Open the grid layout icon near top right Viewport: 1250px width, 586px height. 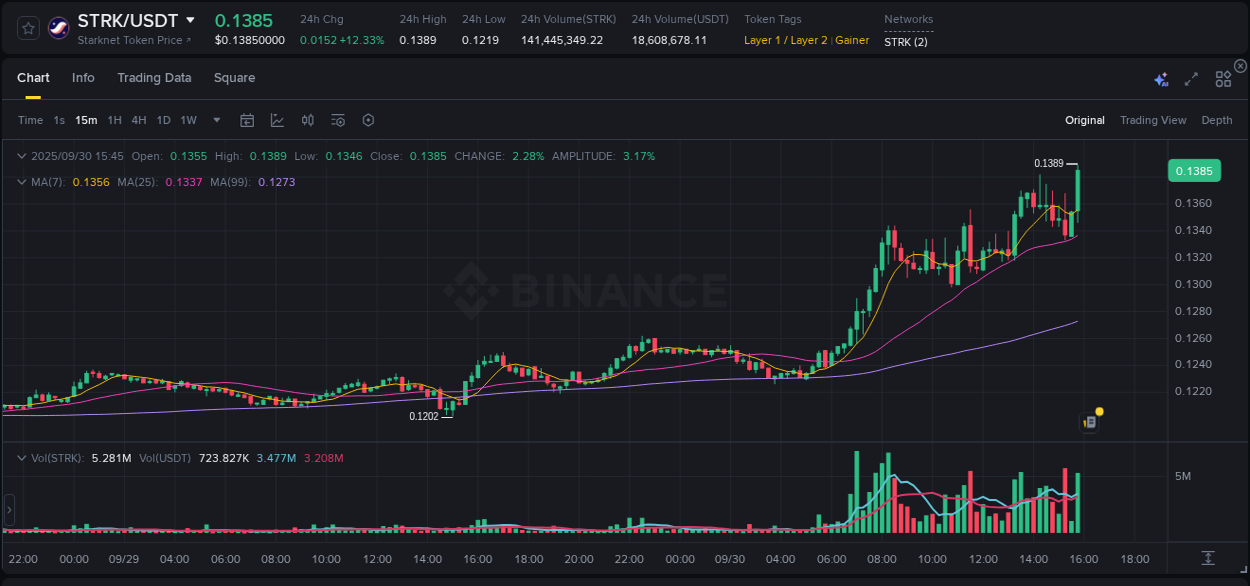point(1222,78)
